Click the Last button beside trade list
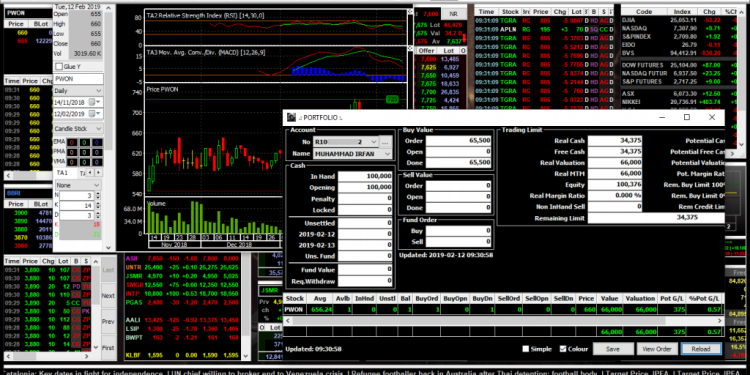This screenshot has width=750, height=375. pos(108,270)
